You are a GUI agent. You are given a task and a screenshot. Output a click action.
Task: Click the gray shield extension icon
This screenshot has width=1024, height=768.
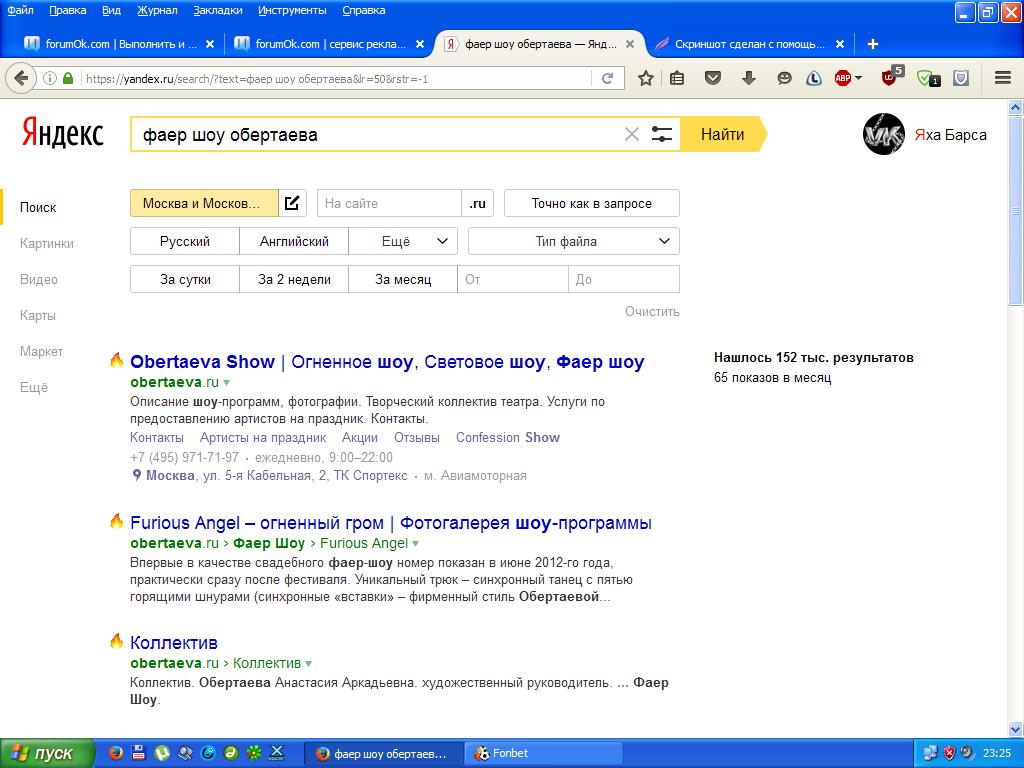(961, 78)
